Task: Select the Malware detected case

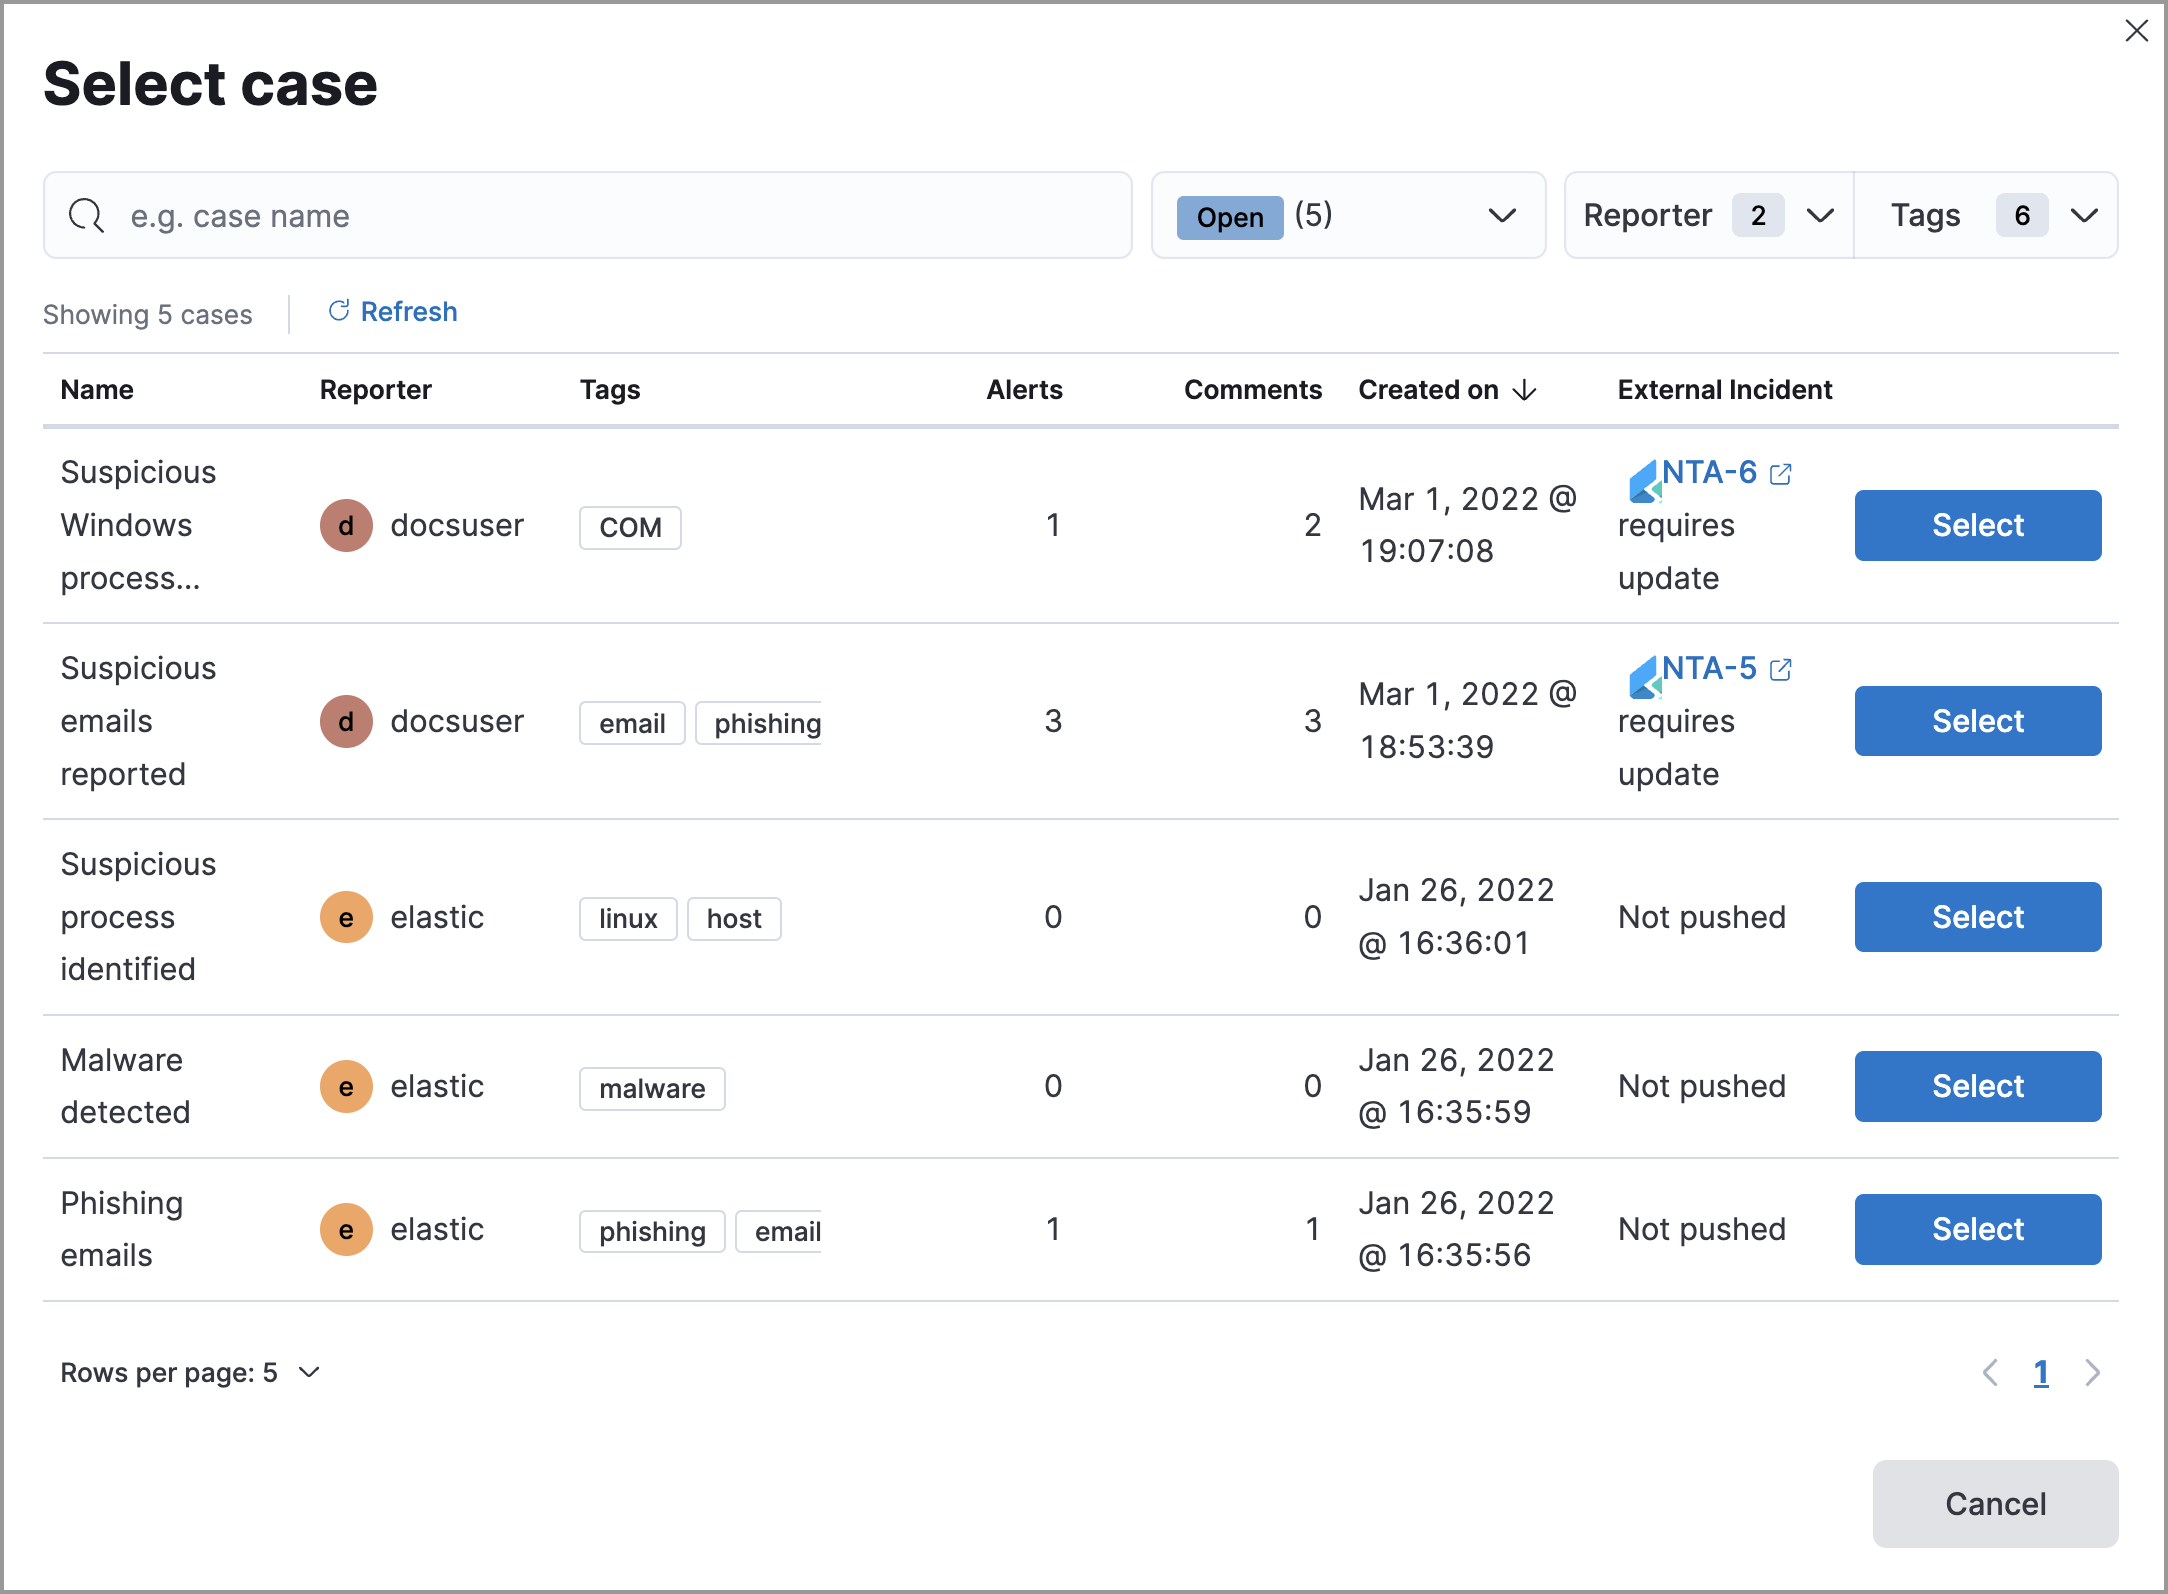Action: click(x=1977, y=1086)
